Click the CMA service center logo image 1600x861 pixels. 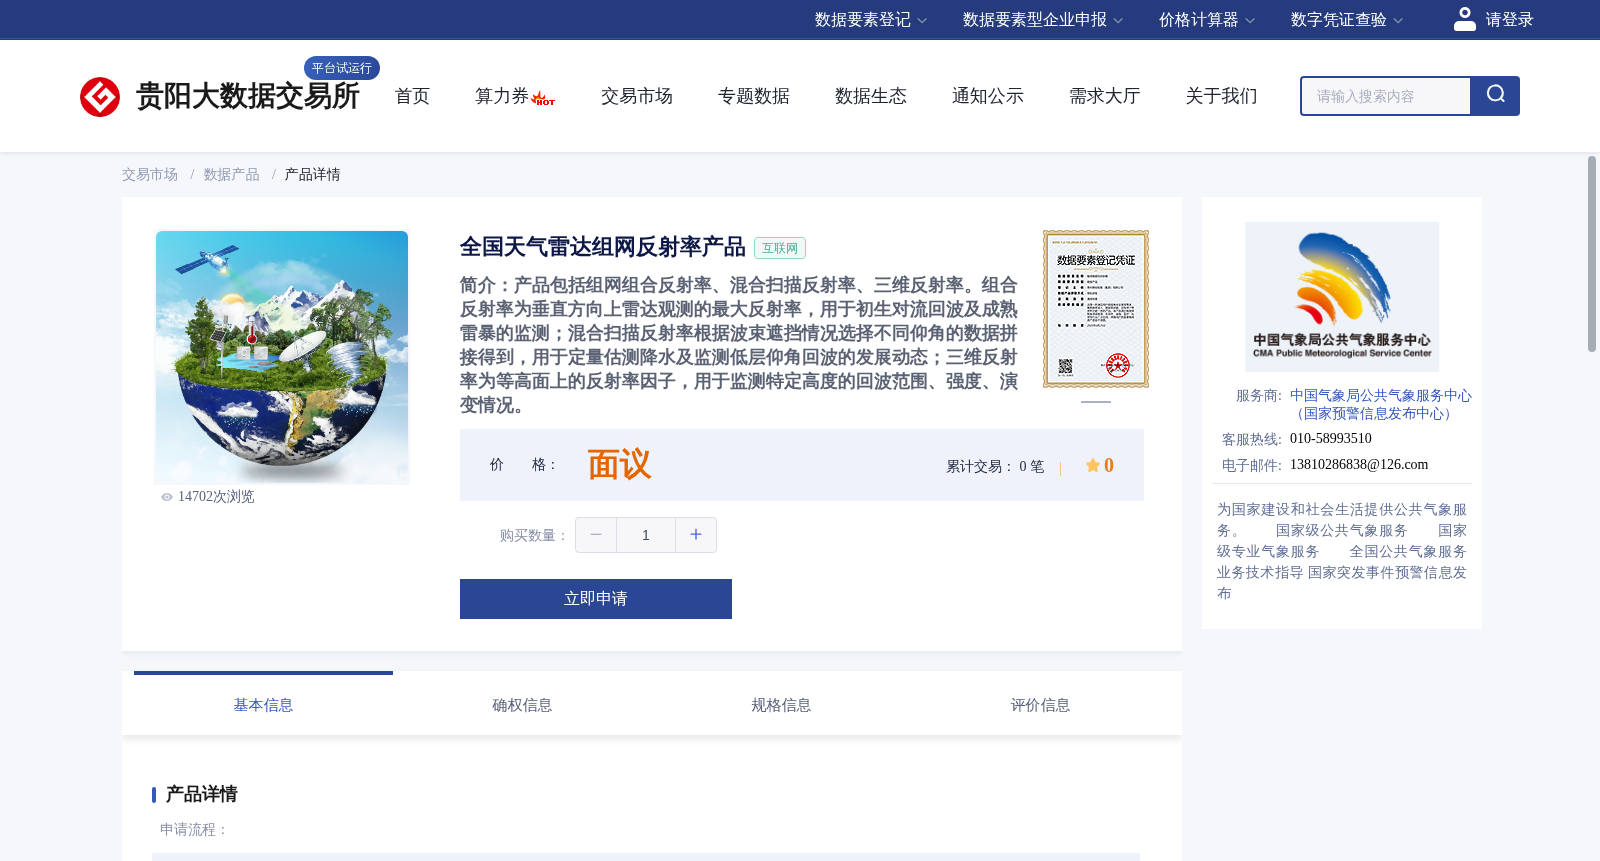point(1342,297)
